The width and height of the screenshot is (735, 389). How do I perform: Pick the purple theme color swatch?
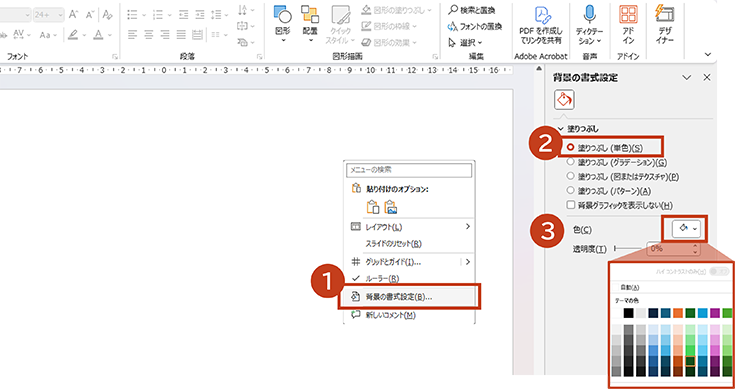point(715,313)
